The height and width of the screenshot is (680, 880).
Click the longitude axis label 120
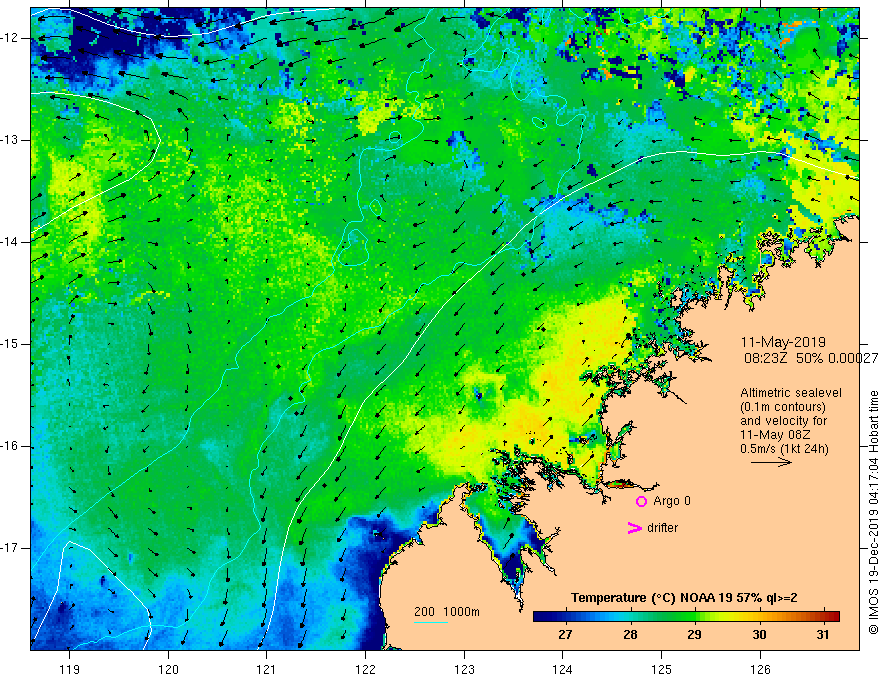pyautogui.click(x=168, y=669)
